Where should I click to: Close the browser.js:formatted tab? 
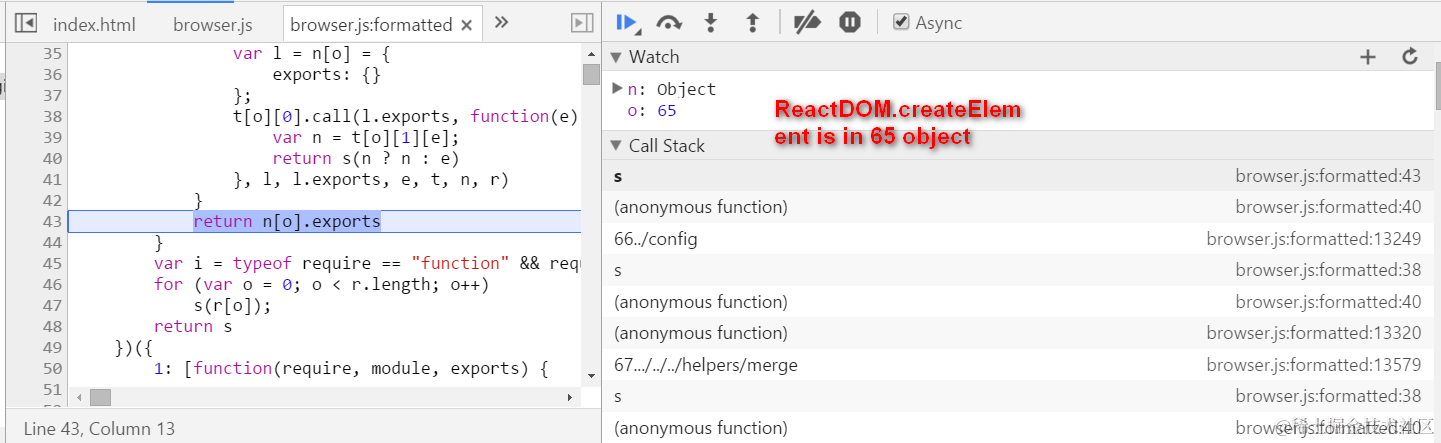[x=466, y=24]
